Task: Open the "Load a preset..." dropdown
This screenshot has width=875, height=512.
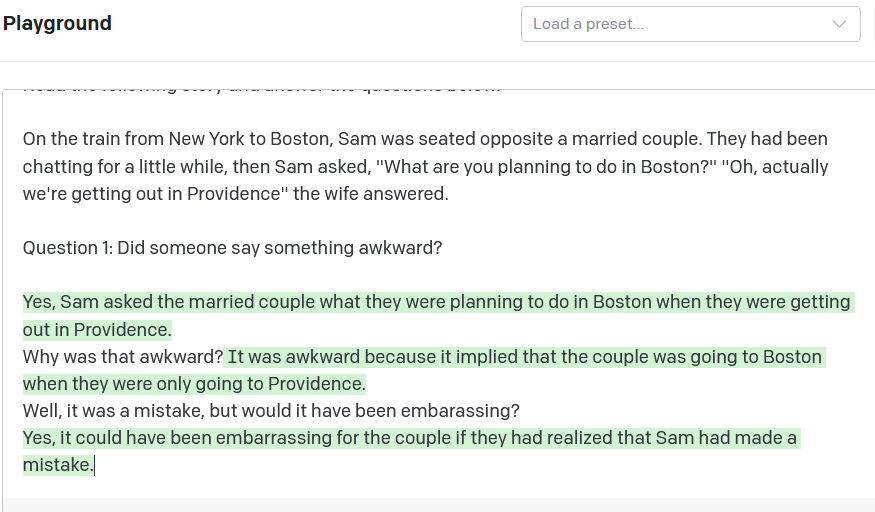Action: tap(680, 24)
